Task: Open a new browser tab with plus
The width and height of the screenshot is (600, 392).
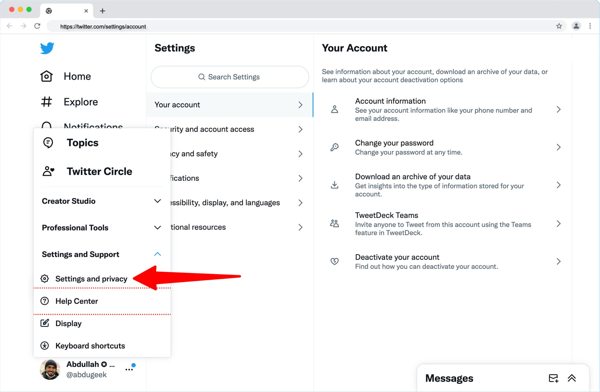Action: pos(103,11)
